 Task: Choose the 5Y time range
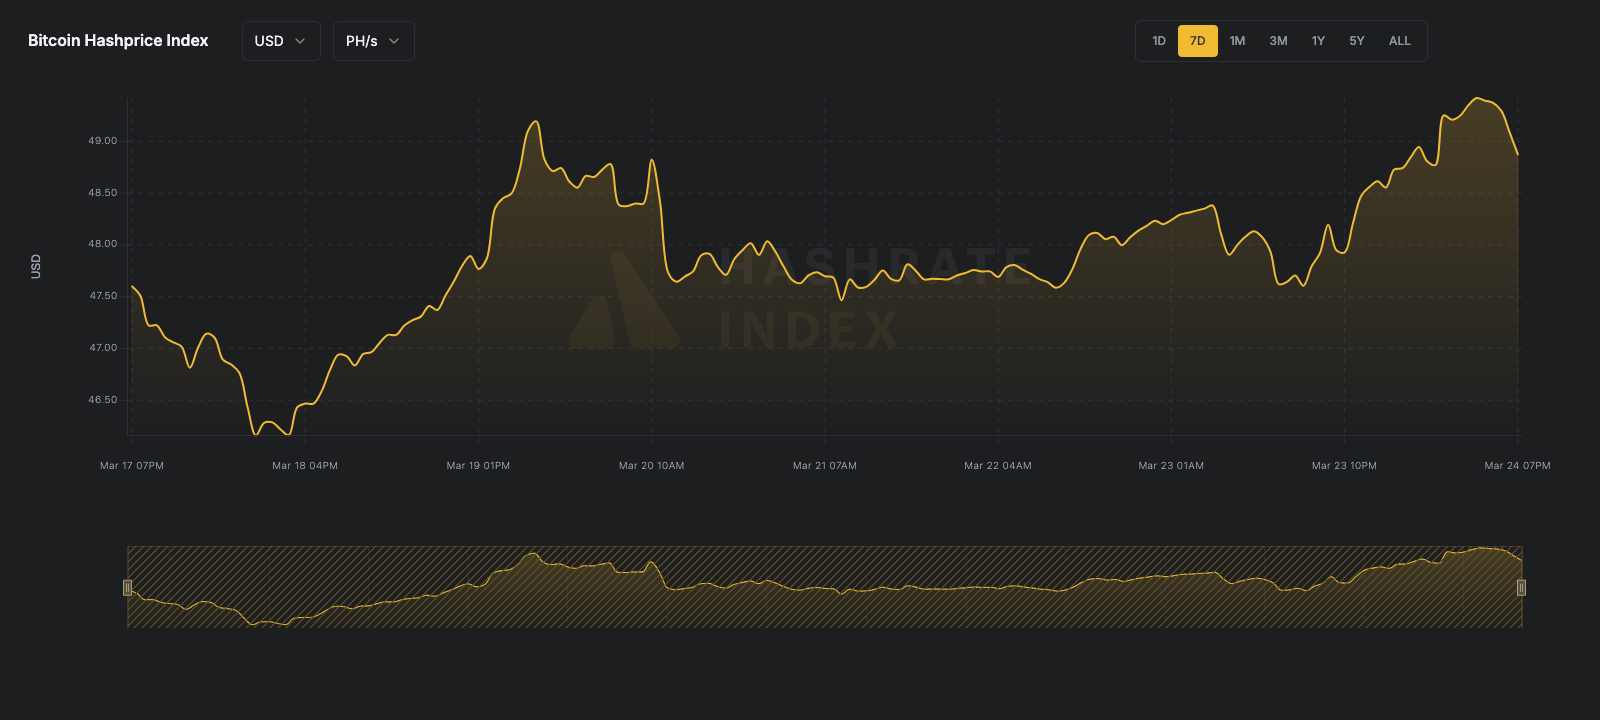[x=1357, y=41]
